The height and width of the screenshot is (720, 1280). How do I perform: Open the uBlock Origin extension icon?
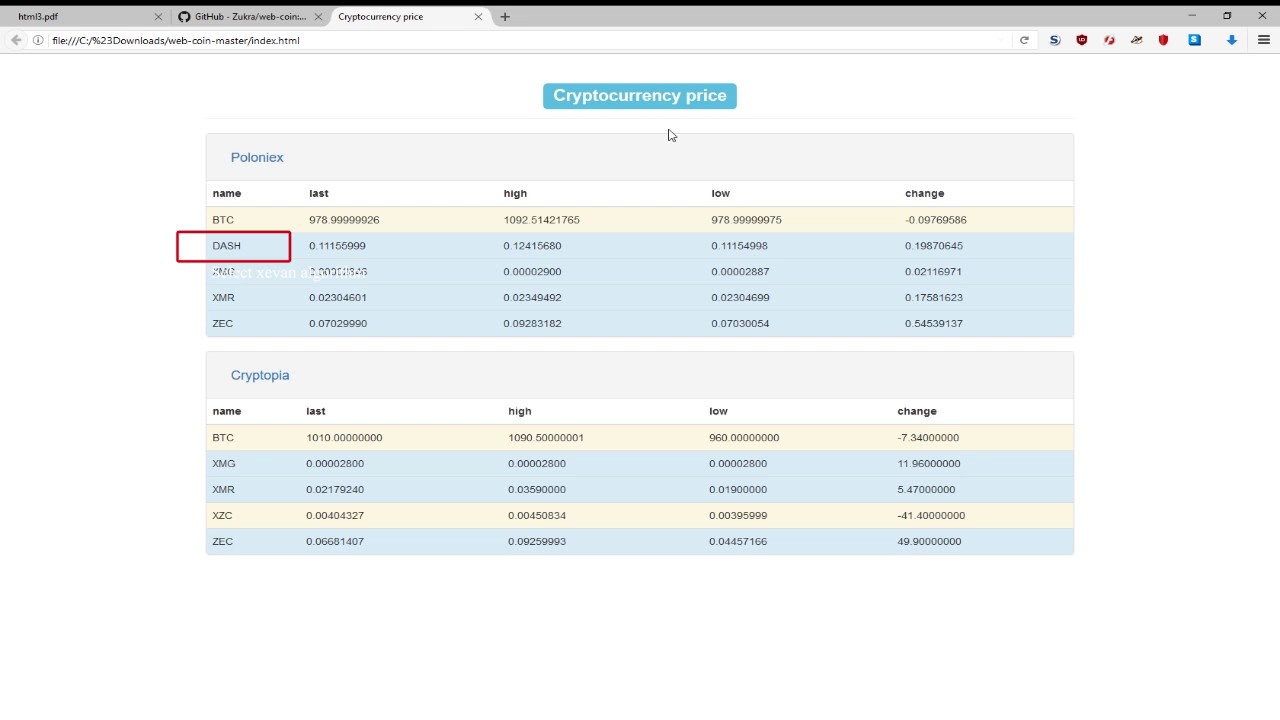pyautogui.click(x=1082, y=40)
